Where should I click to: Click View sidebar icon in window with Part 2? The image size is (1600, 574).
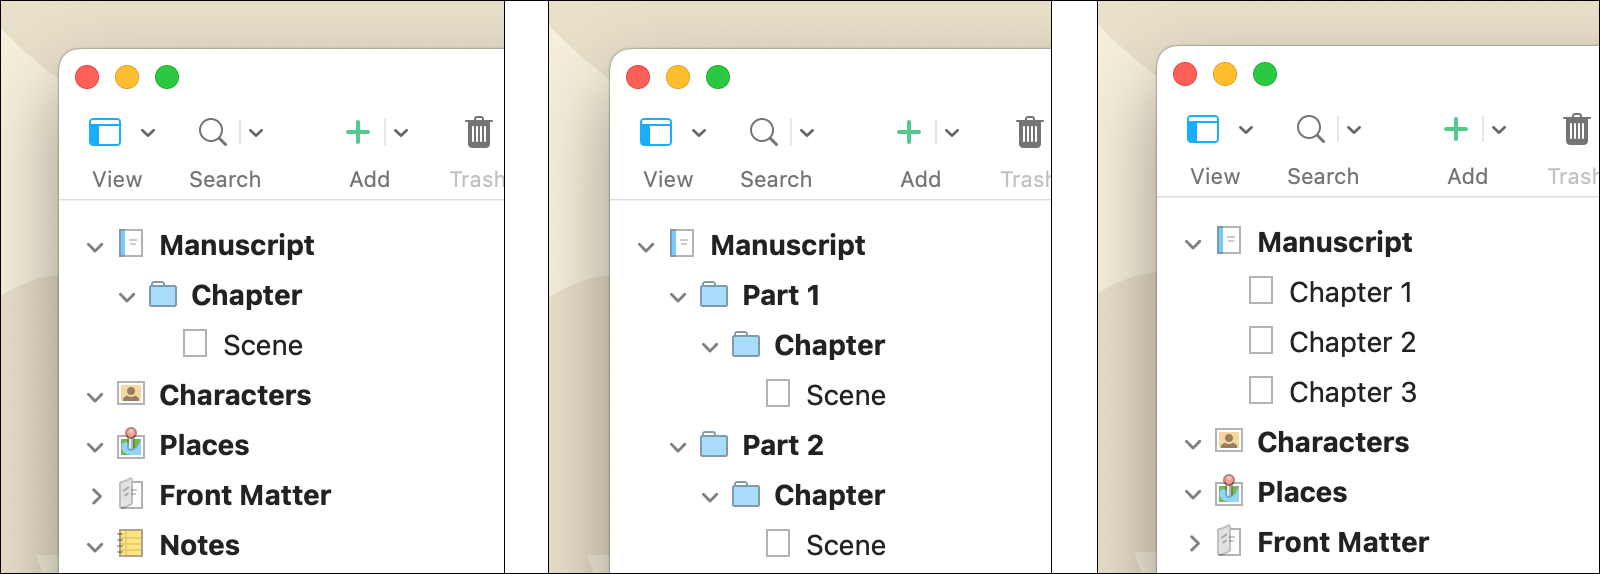pyautogui.click(x=656, y=132)
